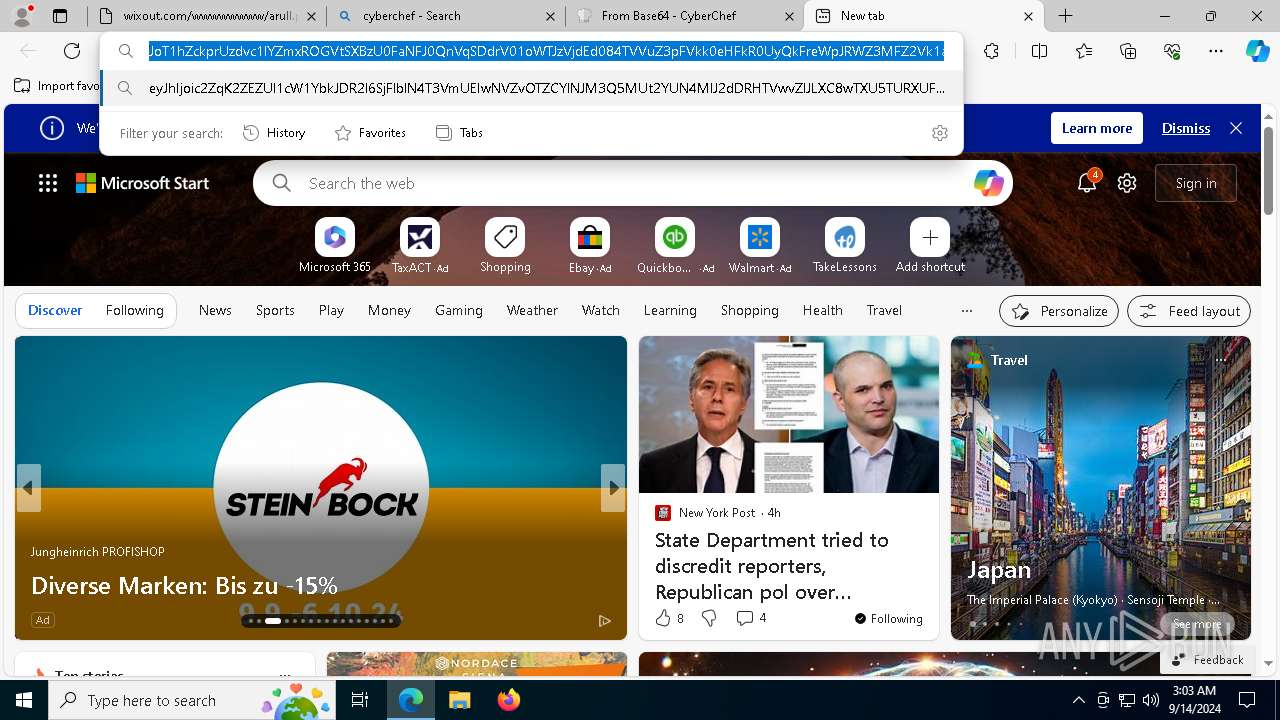Click Copilot icon in web search box
This screenshot has height=720, width=1280.
click(988, 183)
